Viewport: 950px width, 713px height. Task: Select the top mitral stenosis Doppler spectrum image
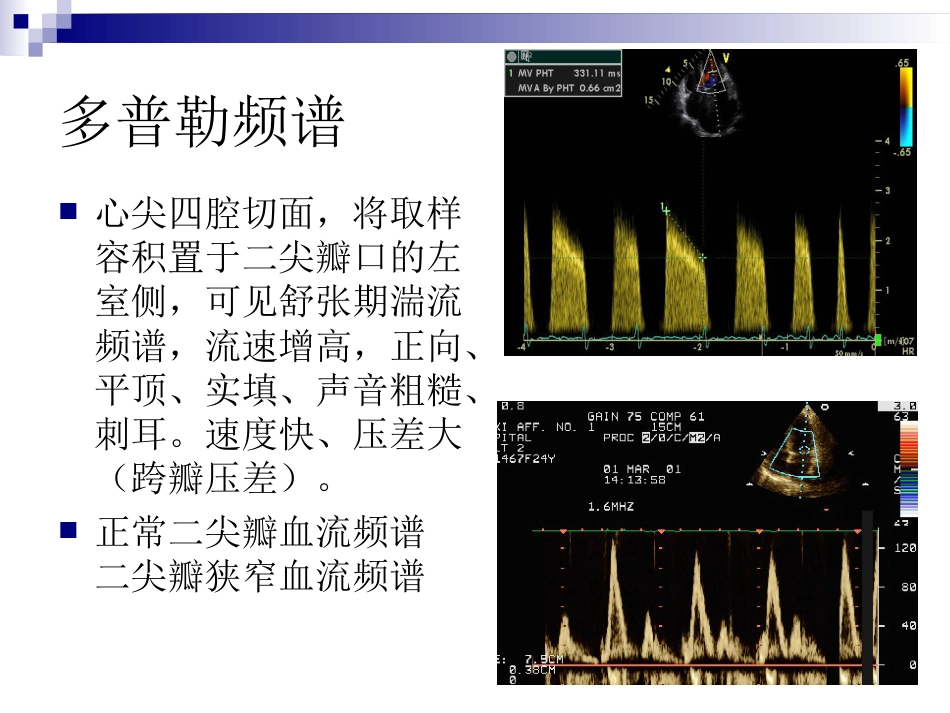[710, 202]
